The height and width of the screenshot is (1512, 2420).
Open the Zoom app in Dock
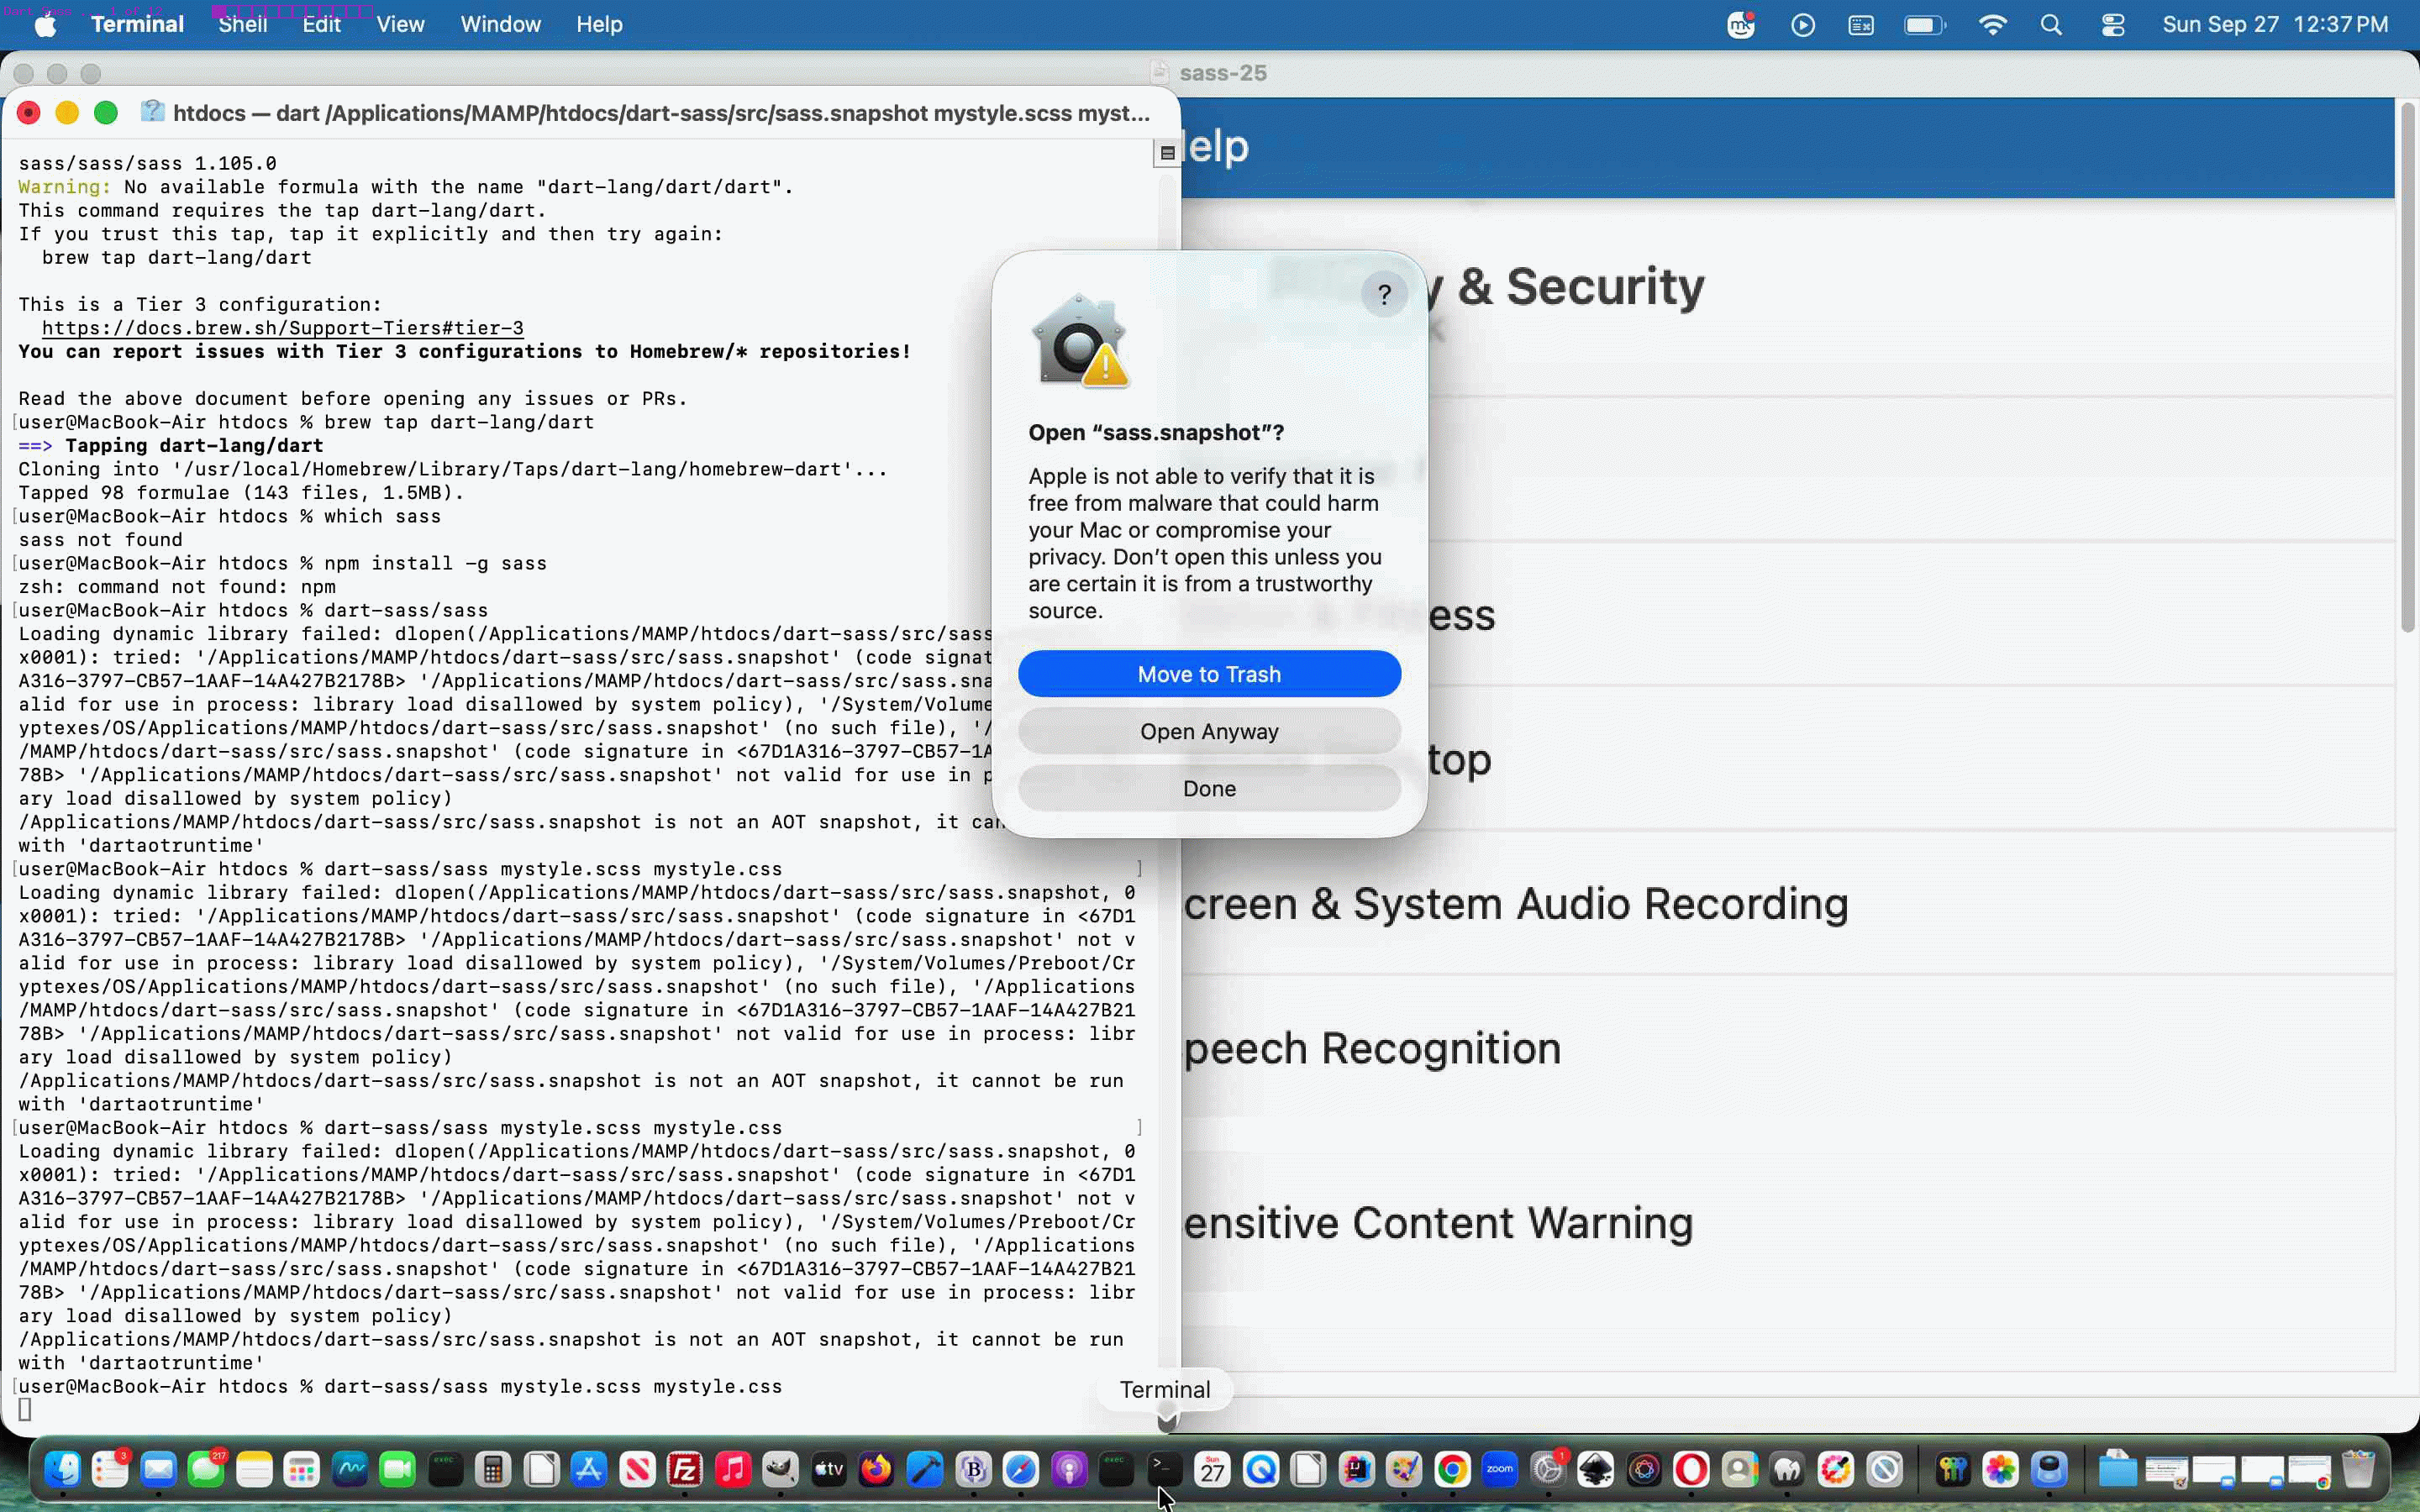pyautogui.click(x=1500, y=1469)
